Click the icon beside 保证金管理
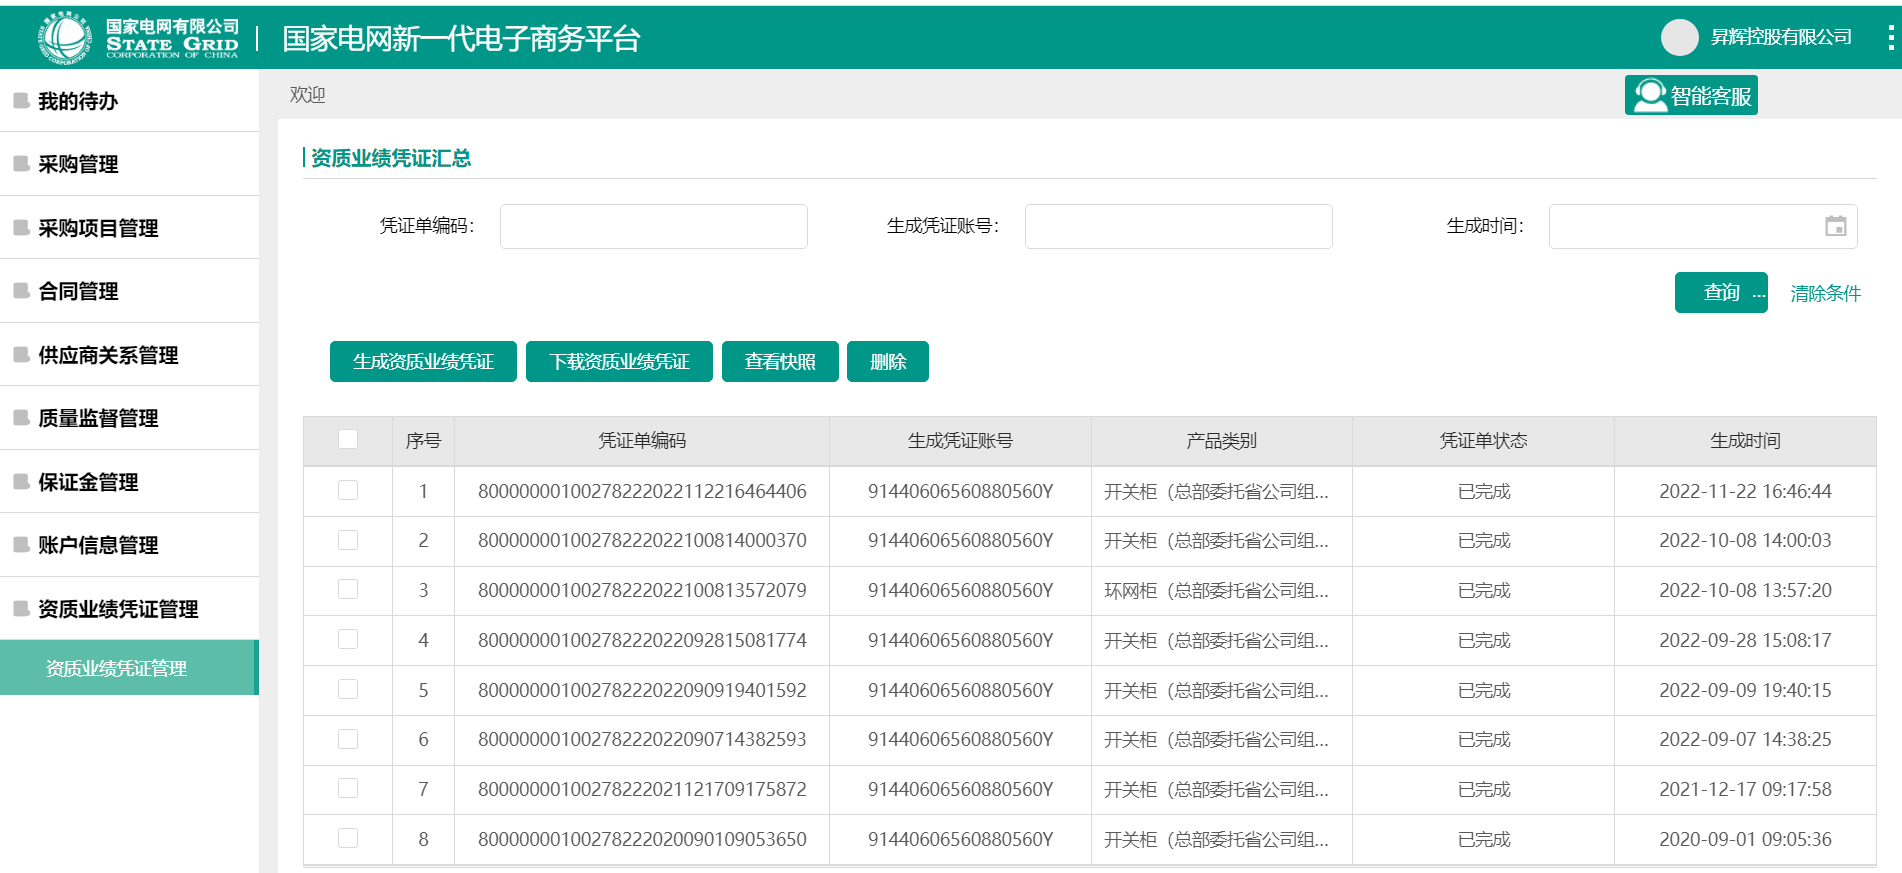Viewport: 1902px width, 873px height. tap(21, 481)
